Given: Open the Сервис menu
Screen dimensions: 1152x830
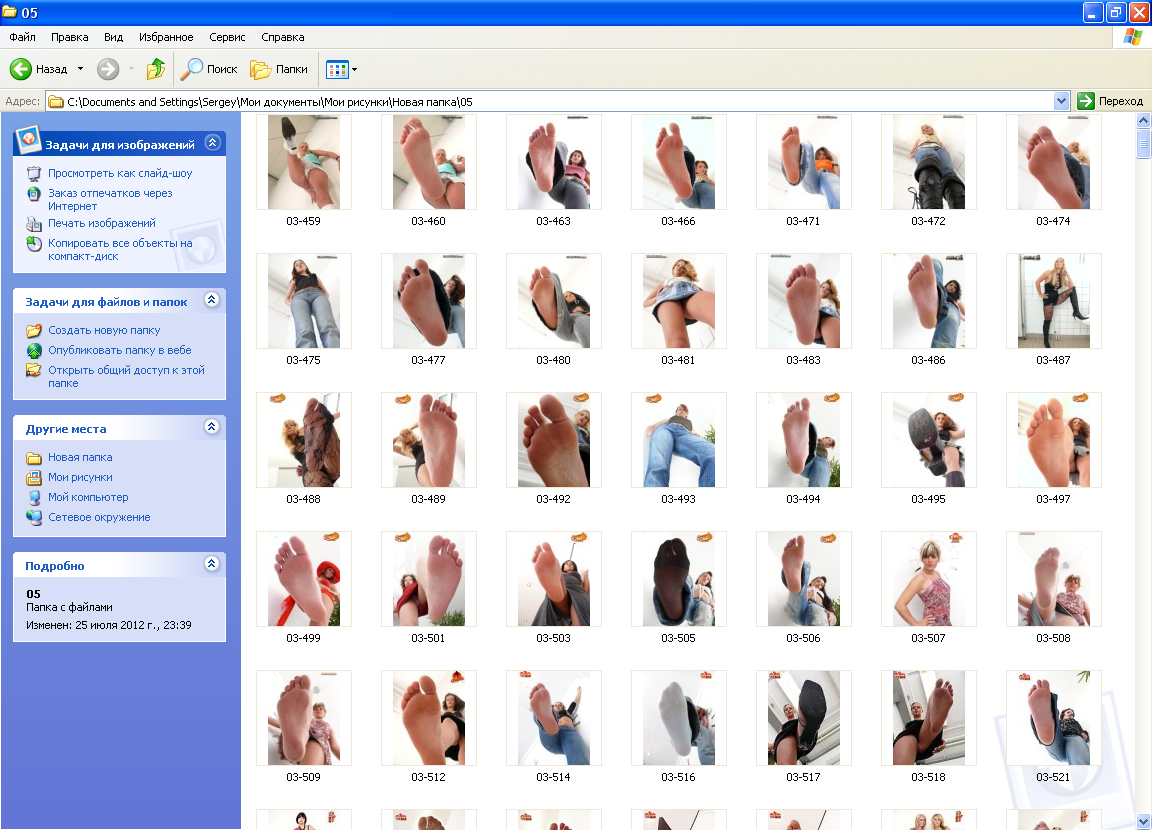Looking at the screenshot, I should coord(227,37).
